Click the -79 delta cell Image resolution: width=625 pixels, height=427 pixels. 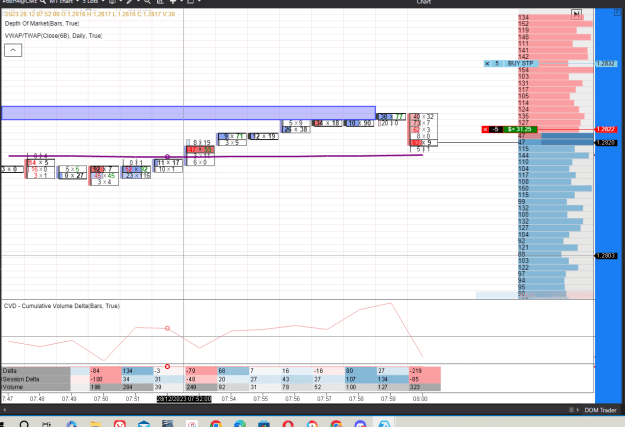coord(201,371)
